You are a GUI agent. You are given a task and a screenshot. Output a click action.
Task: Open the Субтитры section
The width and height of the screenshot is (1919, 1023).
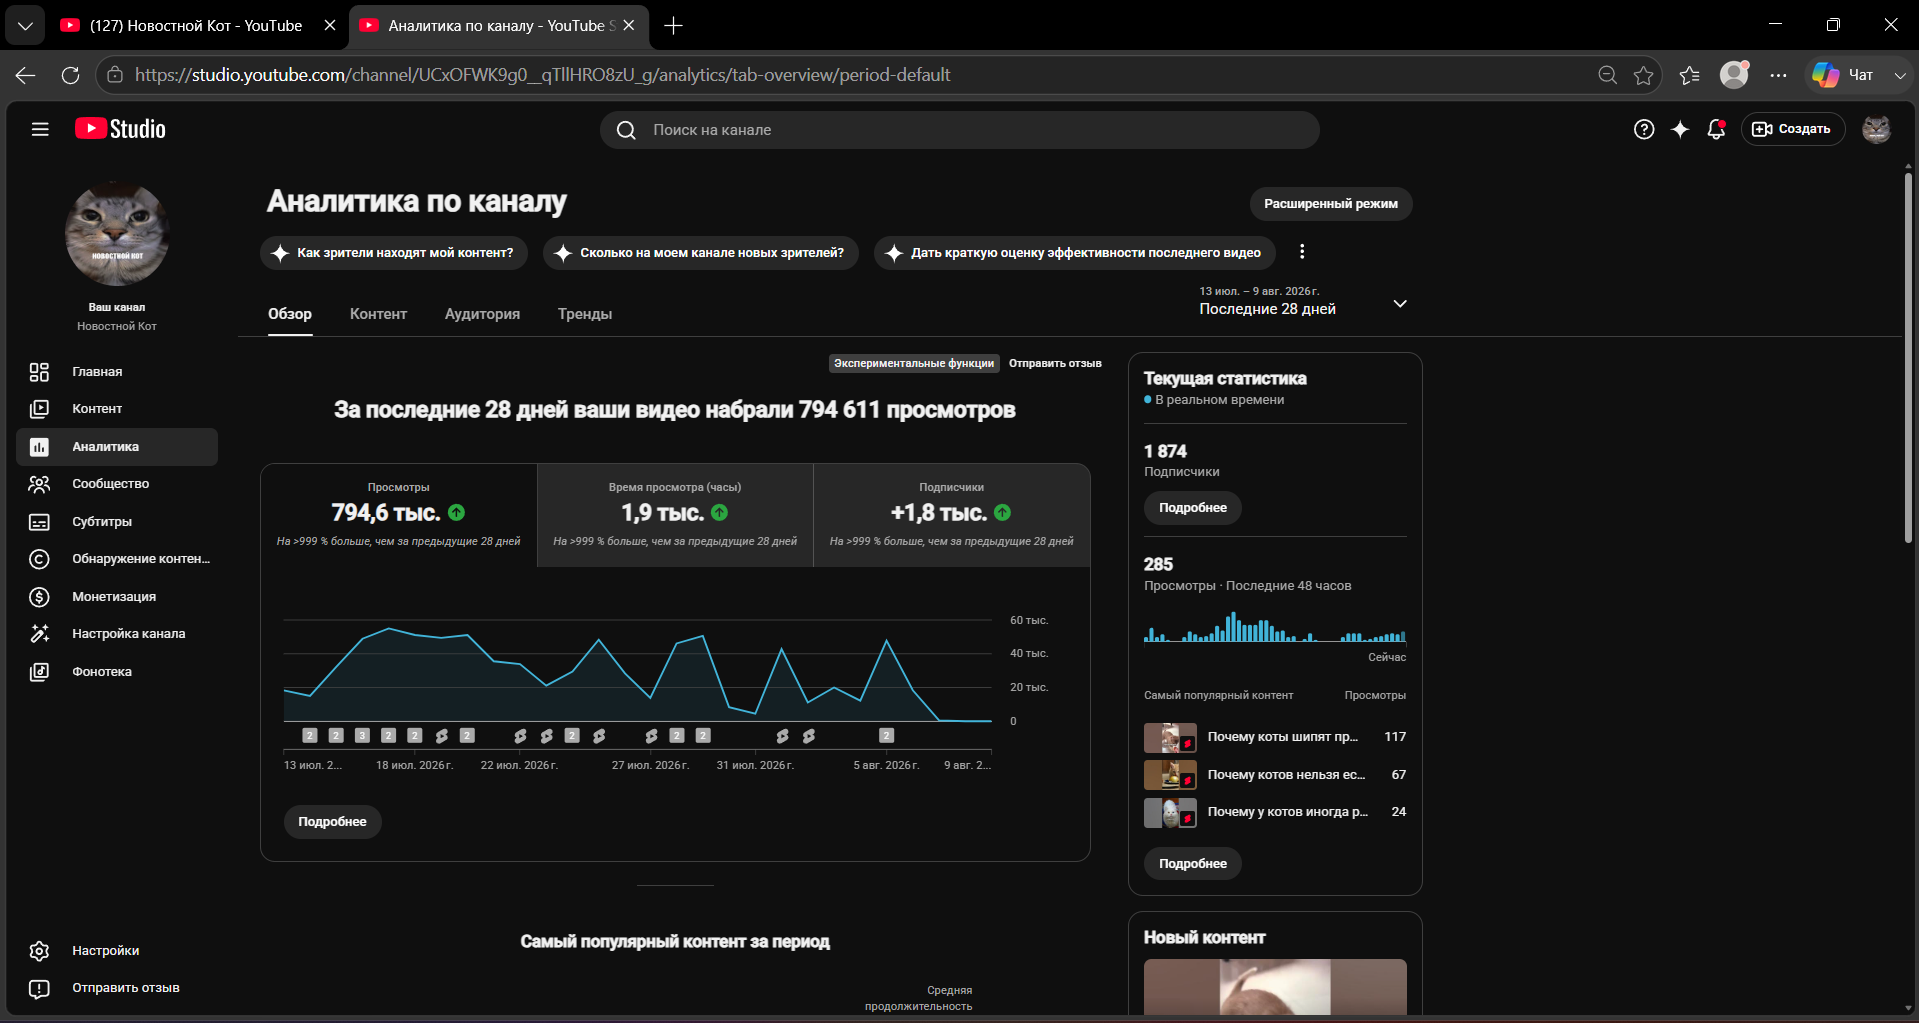tap(117, 522)
